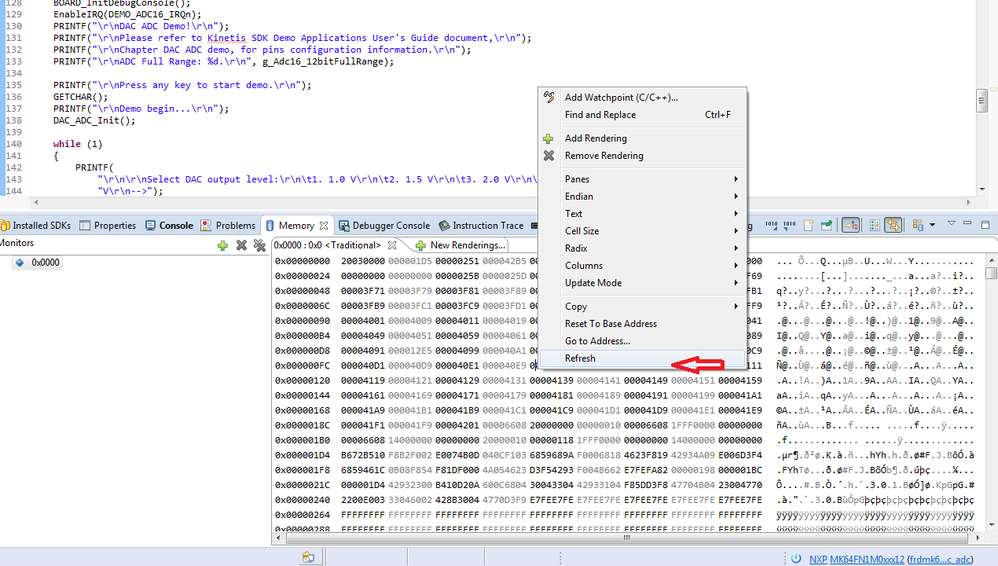The width and height of the screenshot is (998, 566).
Task: Expand the Update Mode submenu
Action: [x=642, y=283]
